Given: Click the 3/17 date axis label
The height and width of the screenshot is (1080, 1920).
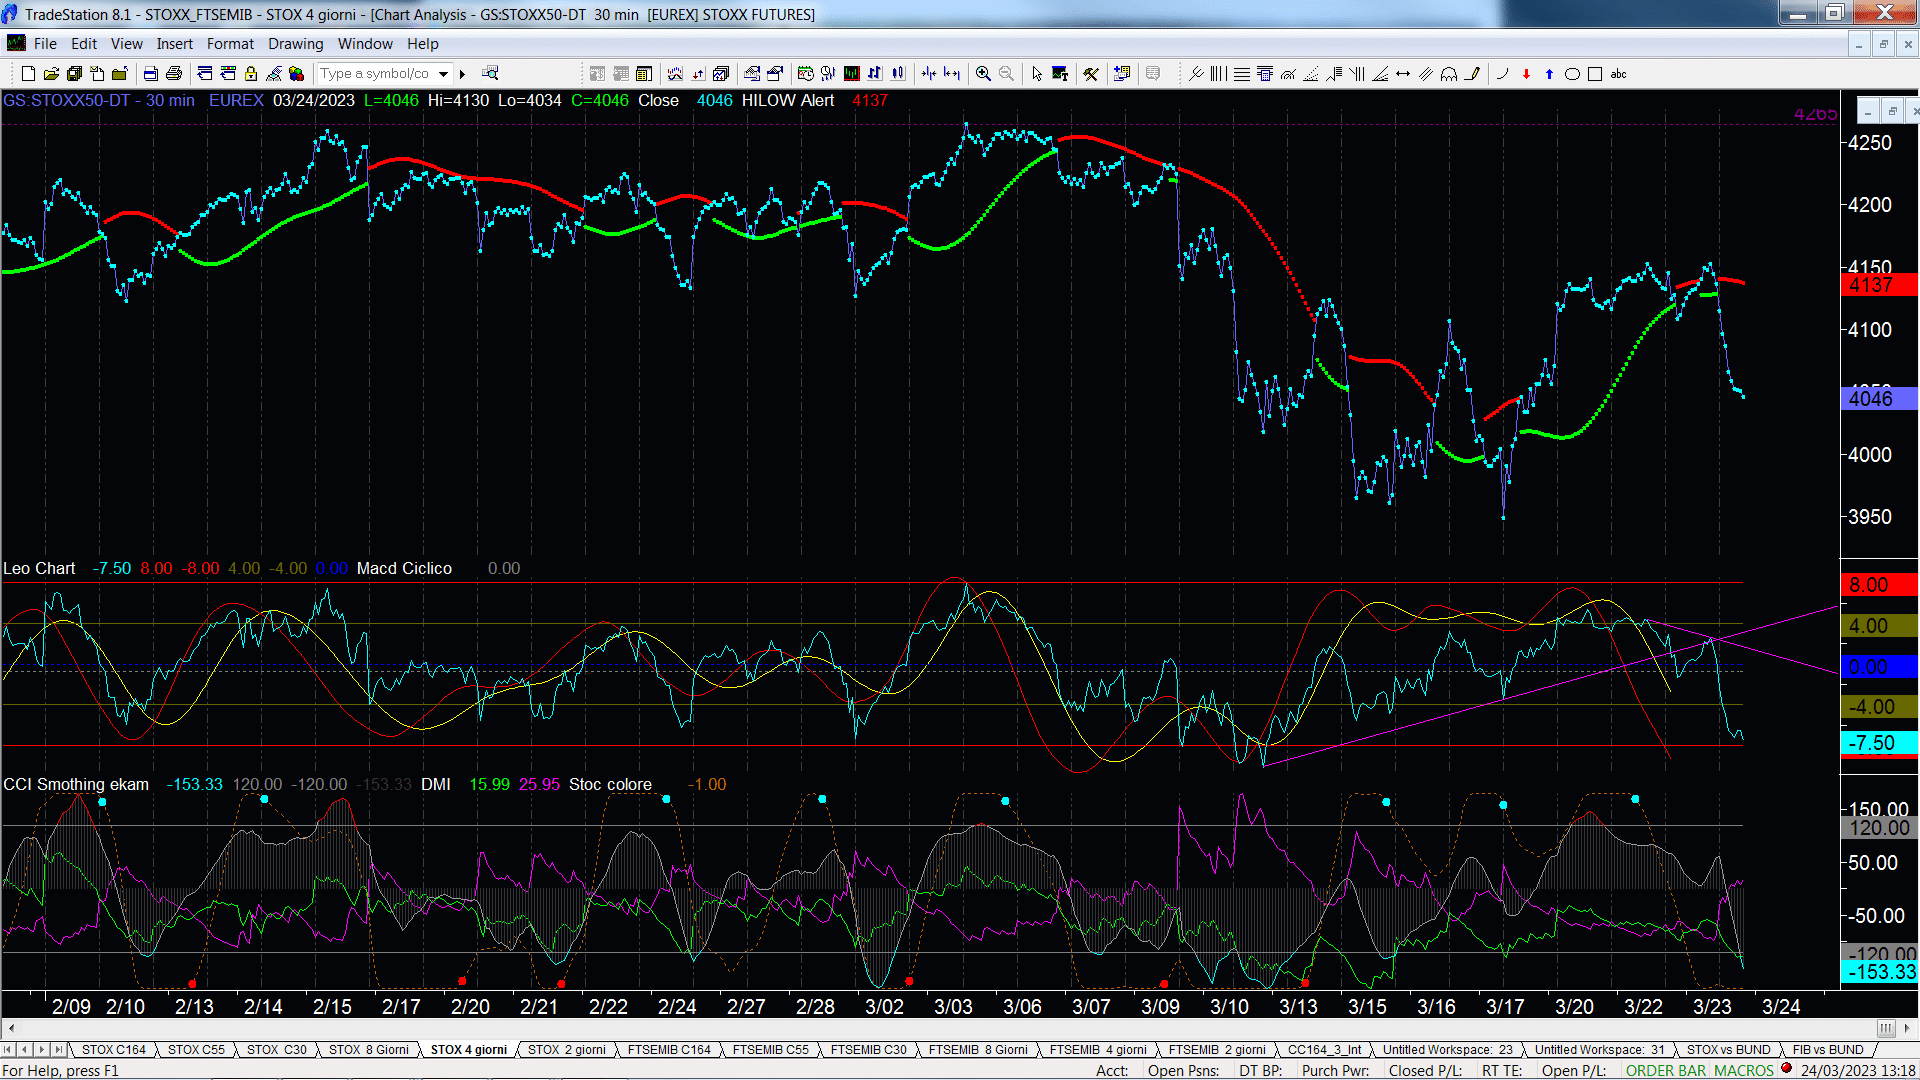Looking at the screenshot, I should coord(1505,1007).
